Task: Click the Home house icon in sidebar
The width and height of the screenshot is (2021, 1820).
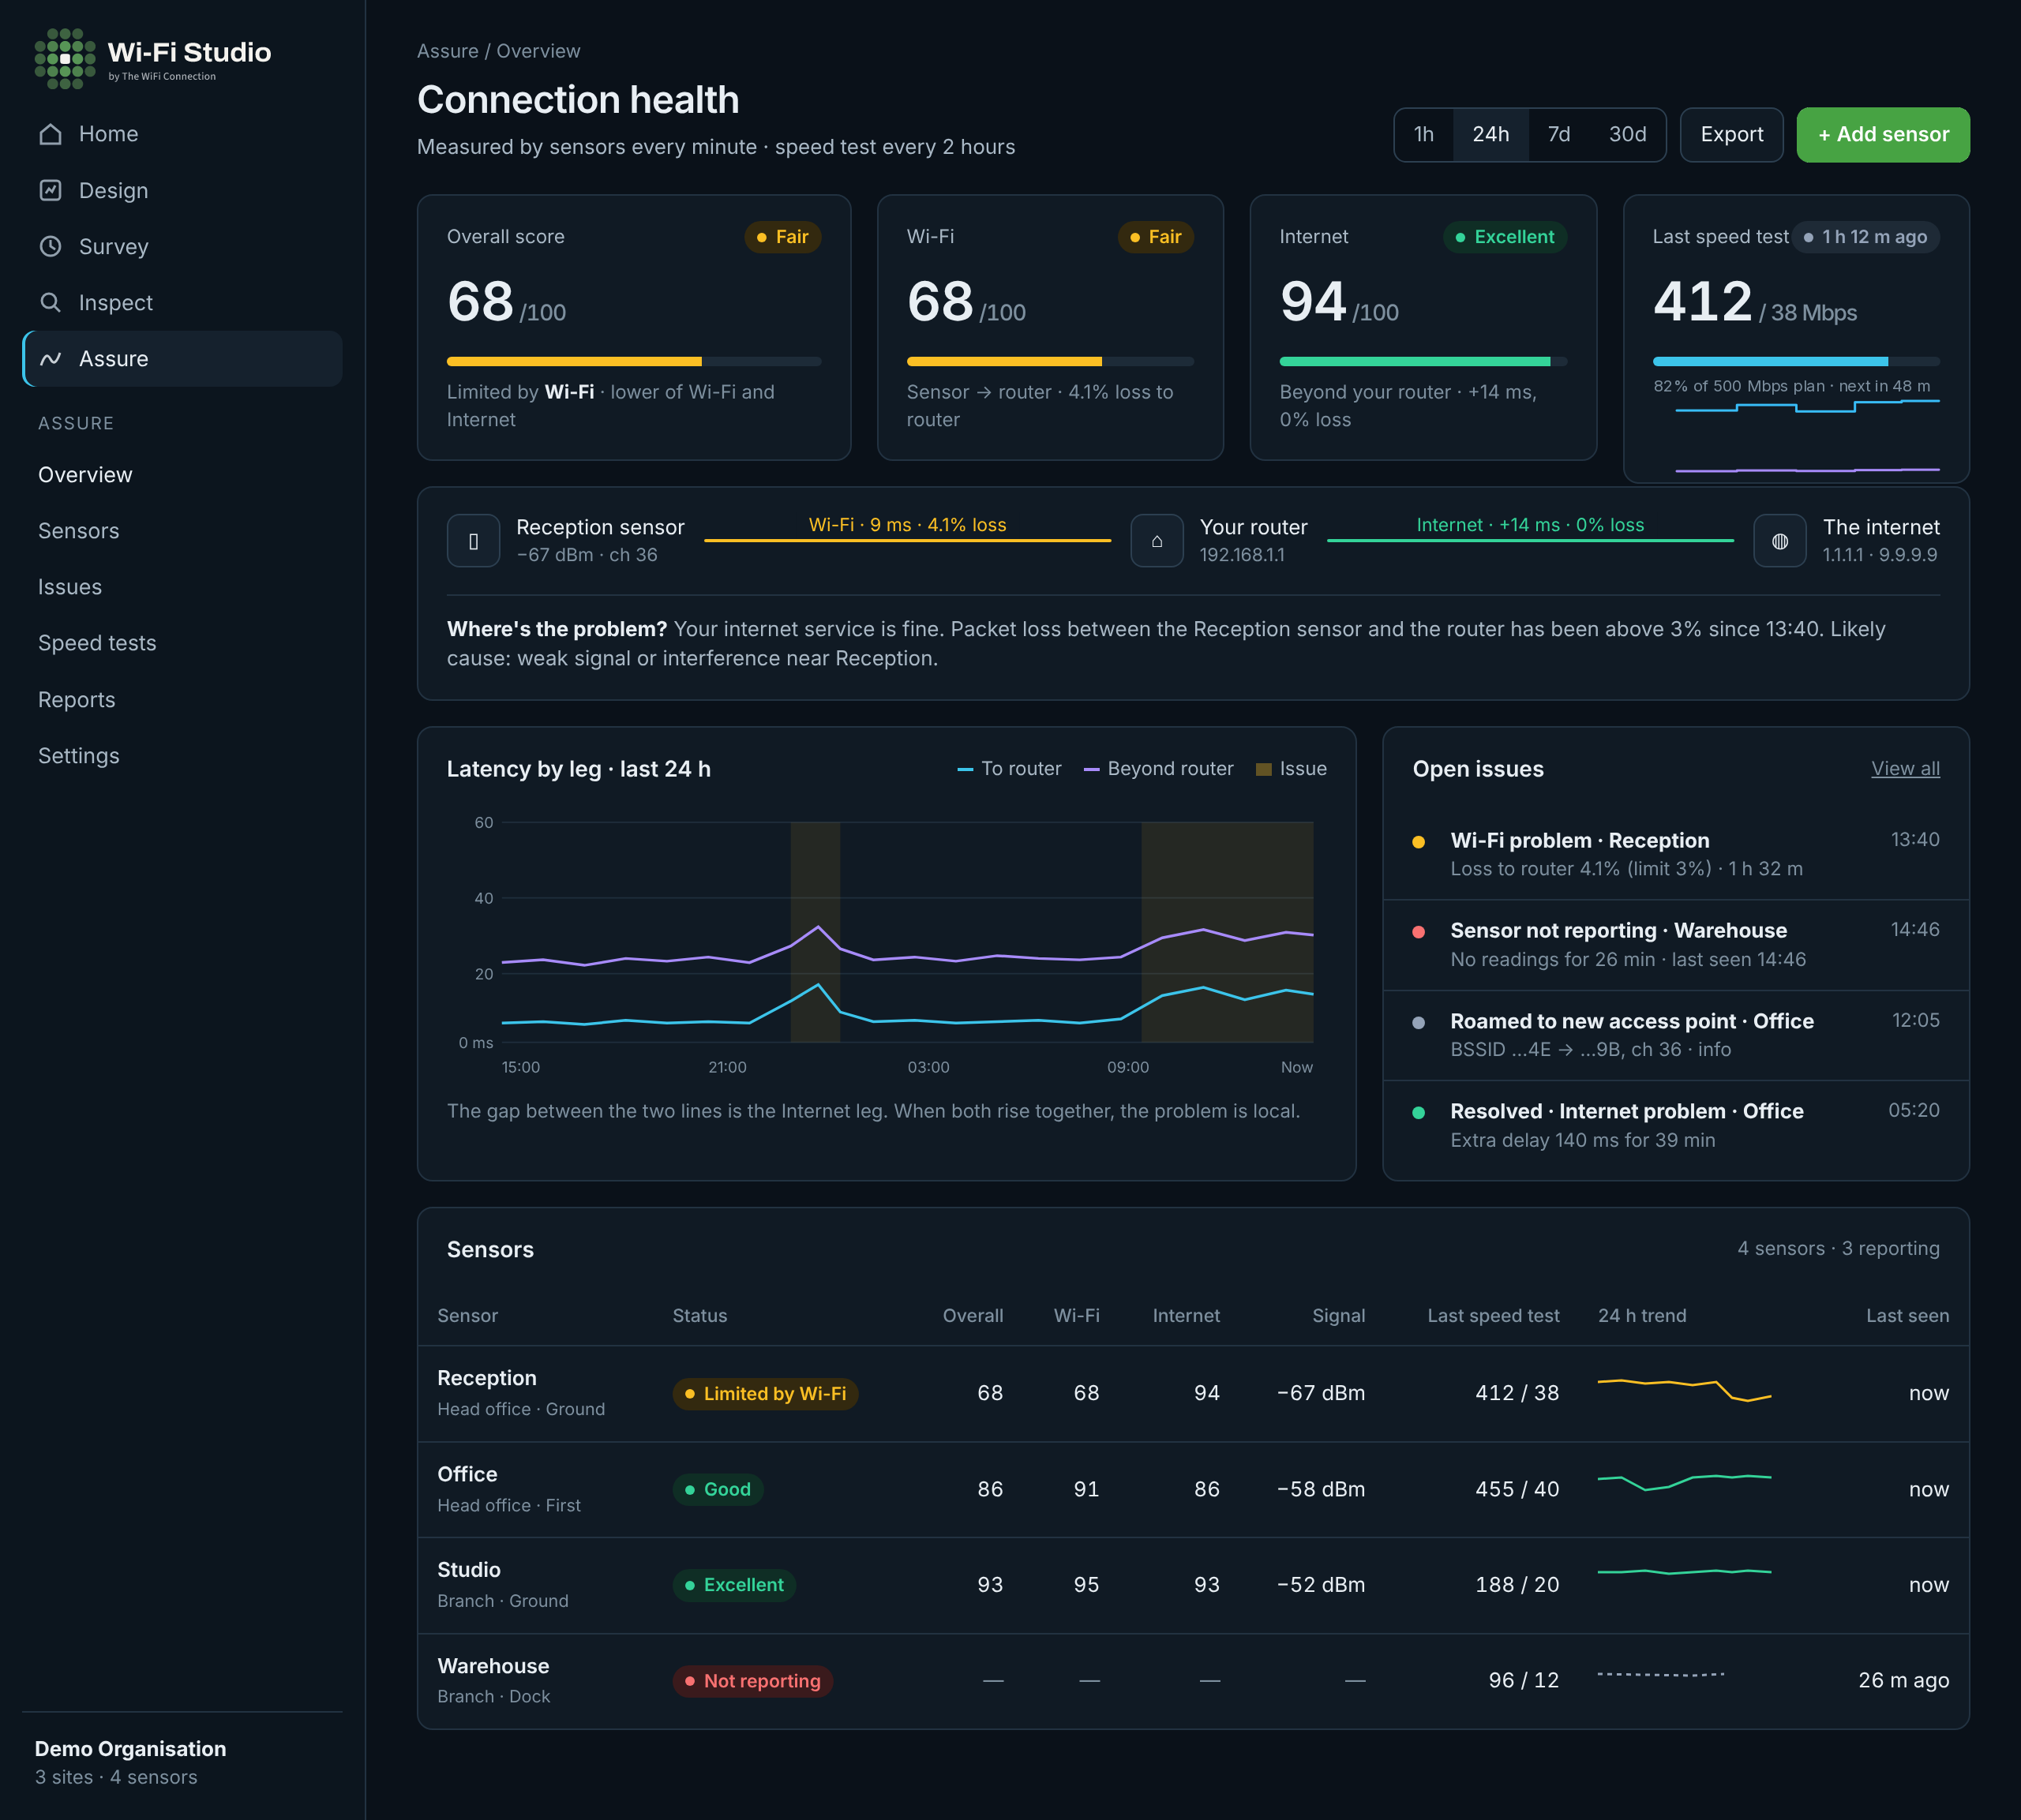Action: pyautogui.click(x=51, y=134)
